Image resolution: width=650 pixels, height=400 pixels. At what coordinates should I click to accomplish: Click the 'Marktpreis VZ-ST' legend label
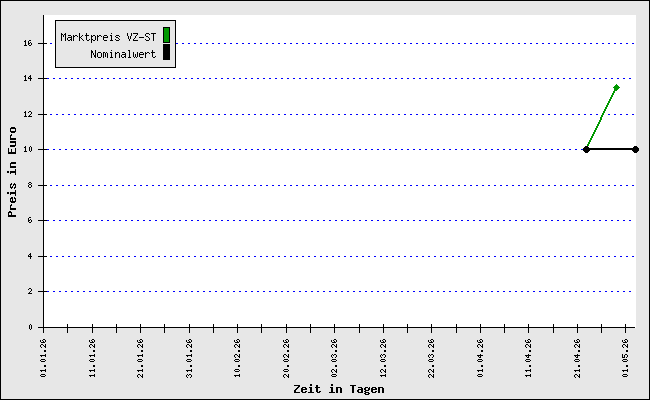(108, 37)
